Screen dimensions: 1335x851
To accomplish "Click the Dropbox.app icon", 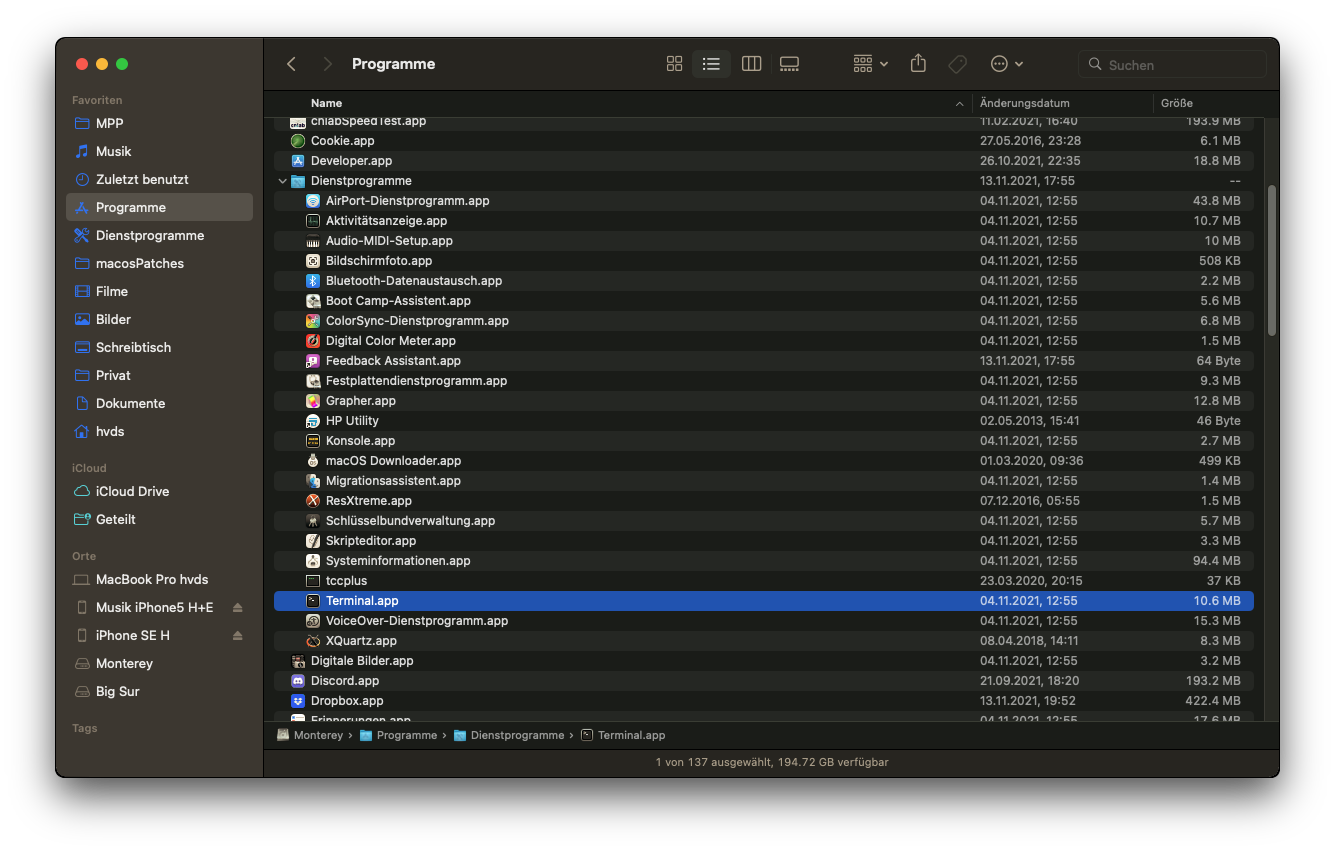I will [297, 701].
